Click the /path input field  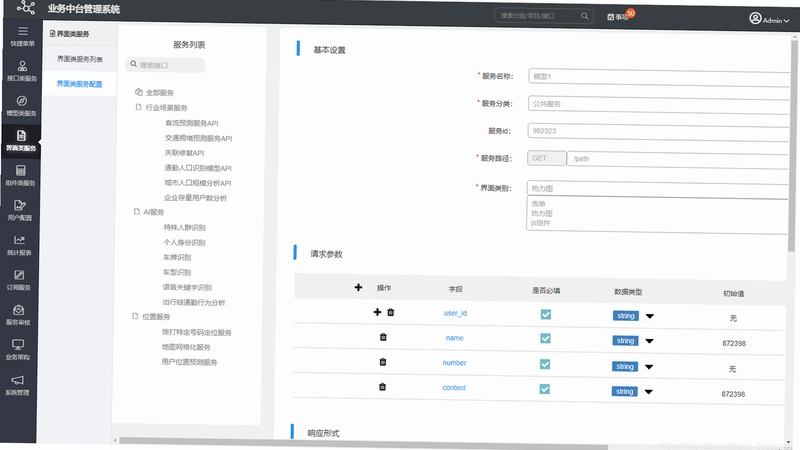(679, 159)
